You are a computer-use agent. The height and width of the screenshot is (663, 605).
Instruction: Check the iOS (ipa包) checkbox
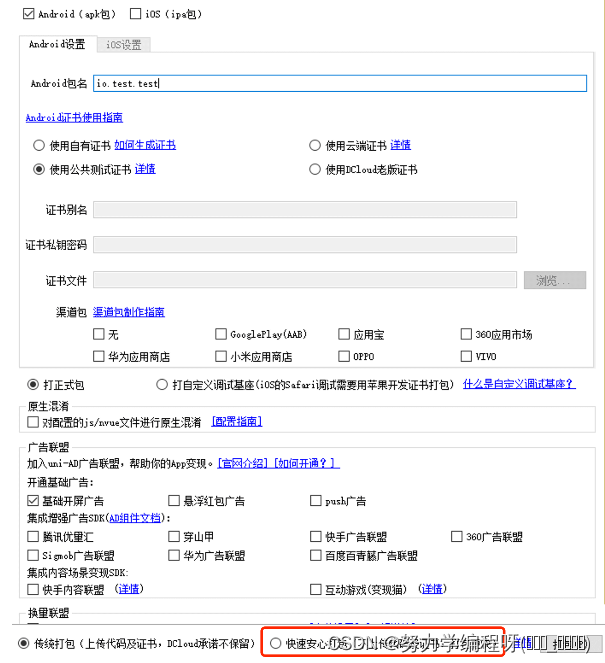pos(135,14)
